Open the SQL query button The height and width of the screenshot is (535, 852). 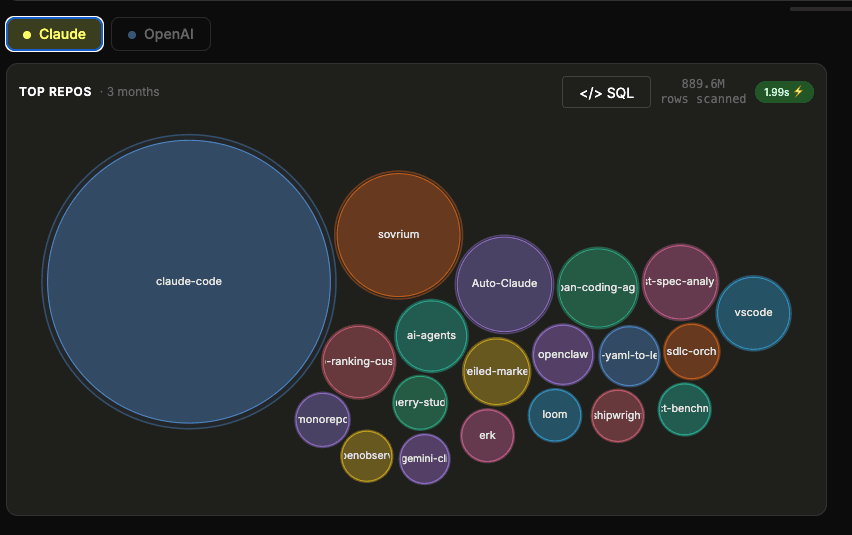pos(606,92)
